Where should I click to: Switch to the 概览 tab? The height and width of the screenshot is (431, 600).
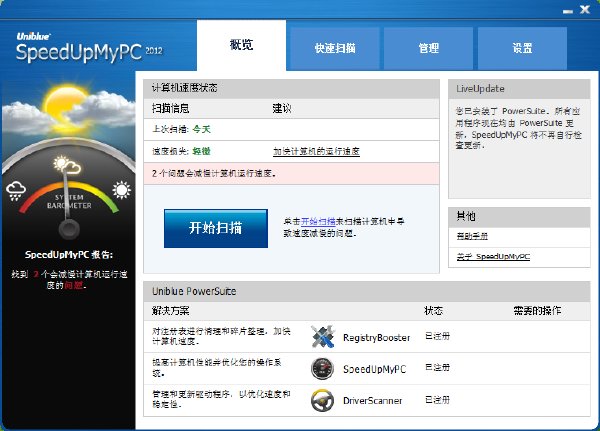pyautogui.click(x=241, y=45)
